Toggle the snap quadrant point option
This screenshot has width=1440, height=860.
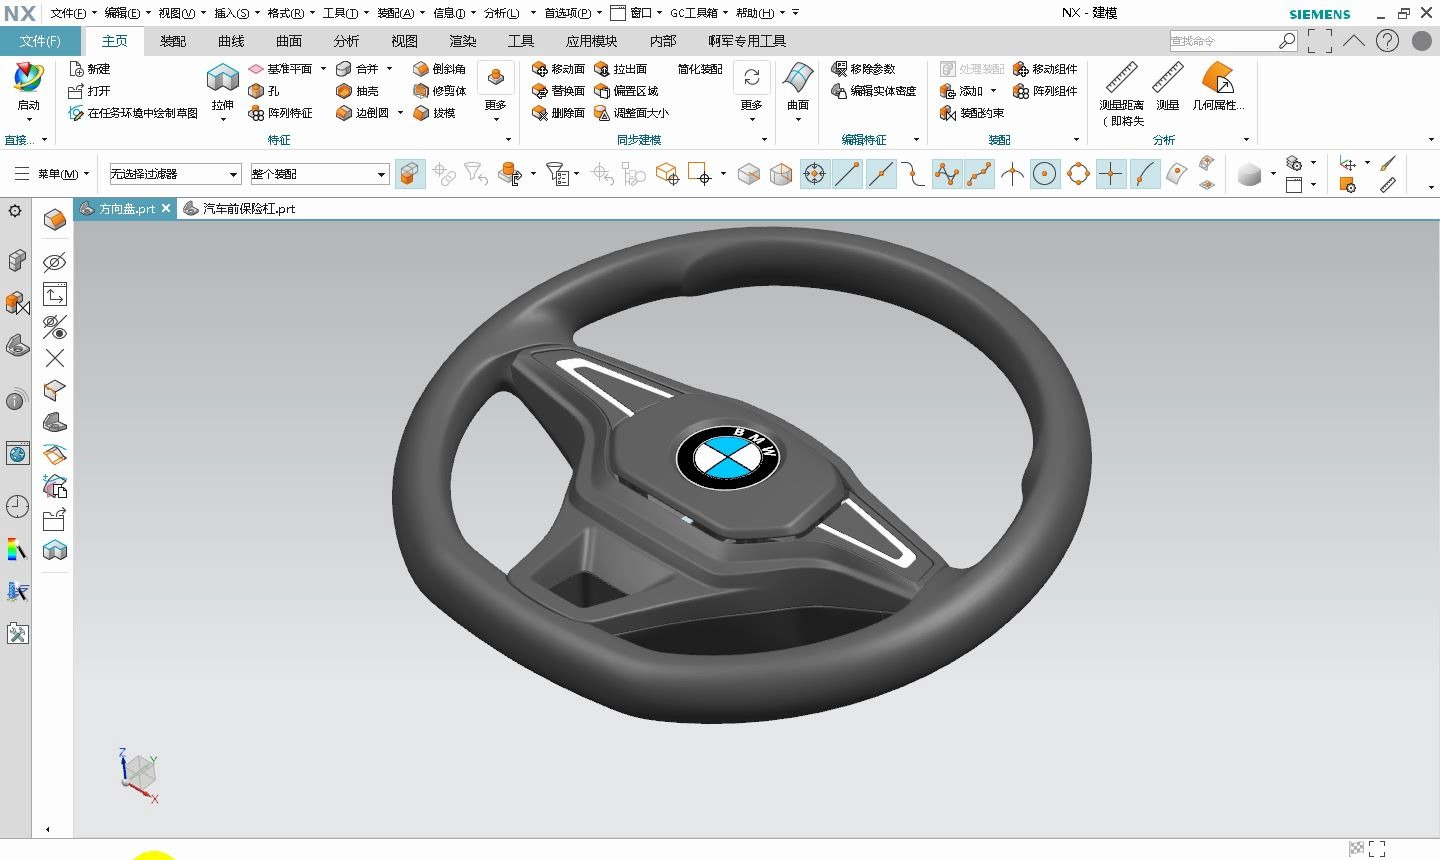1078,174
